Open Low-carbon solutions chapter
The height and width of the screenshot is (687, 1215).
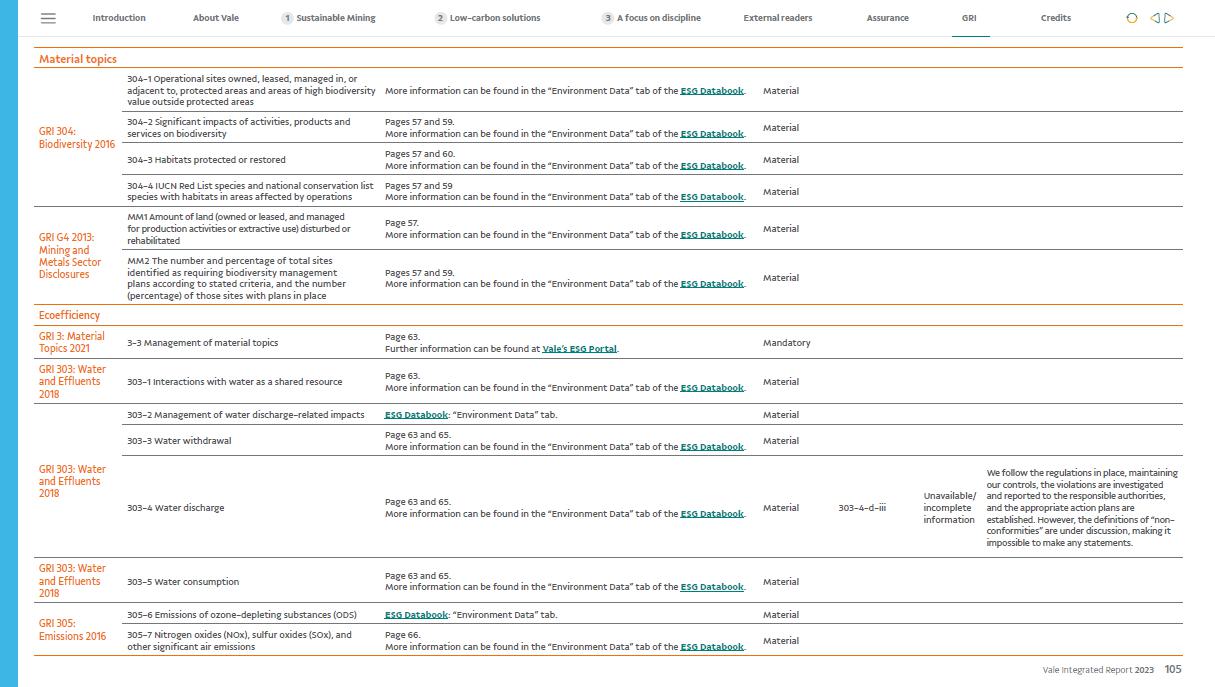pyautogui.click(x=495, y=18)
